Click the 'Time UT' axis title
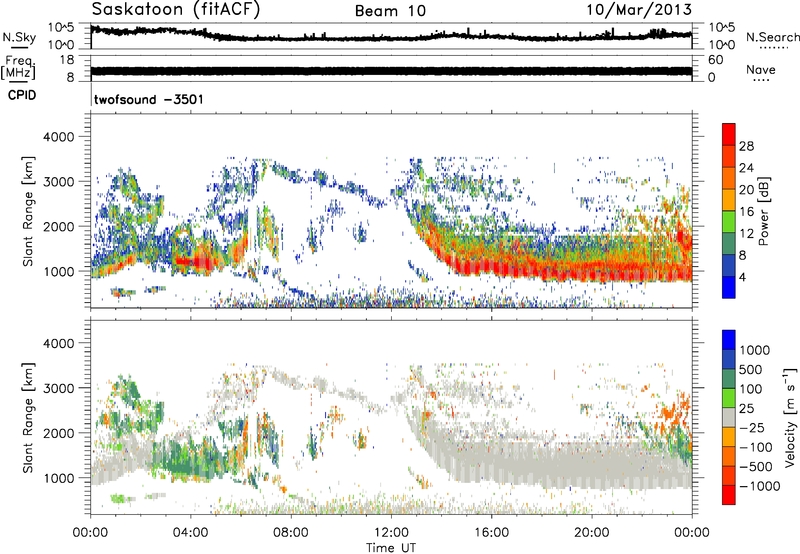This screenshot has height=554, width=800. point(391,548)
